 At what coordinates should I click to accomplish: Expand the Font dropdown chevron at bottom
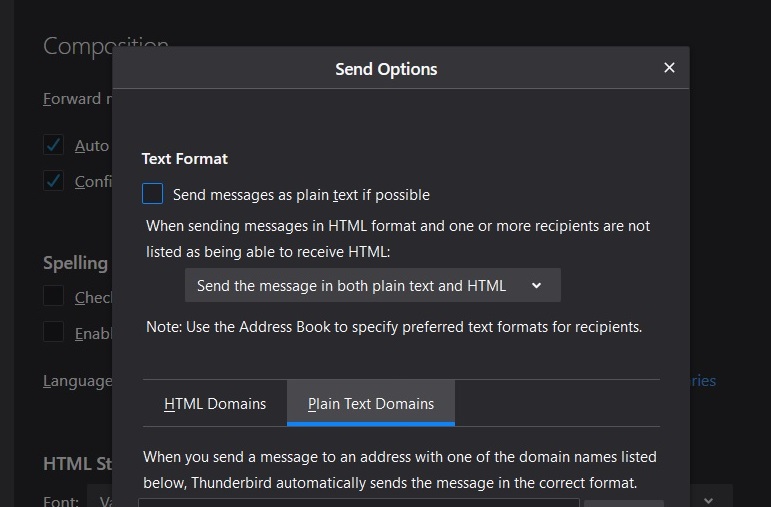pos(708,500)
